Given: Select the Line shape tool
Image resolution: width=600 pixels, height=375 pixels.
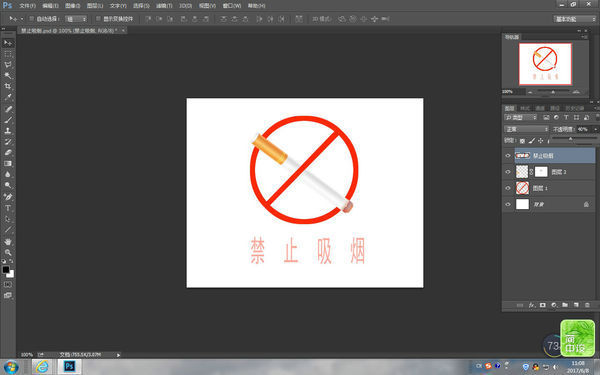Looking at the screenshot, I should coord(8,230).
